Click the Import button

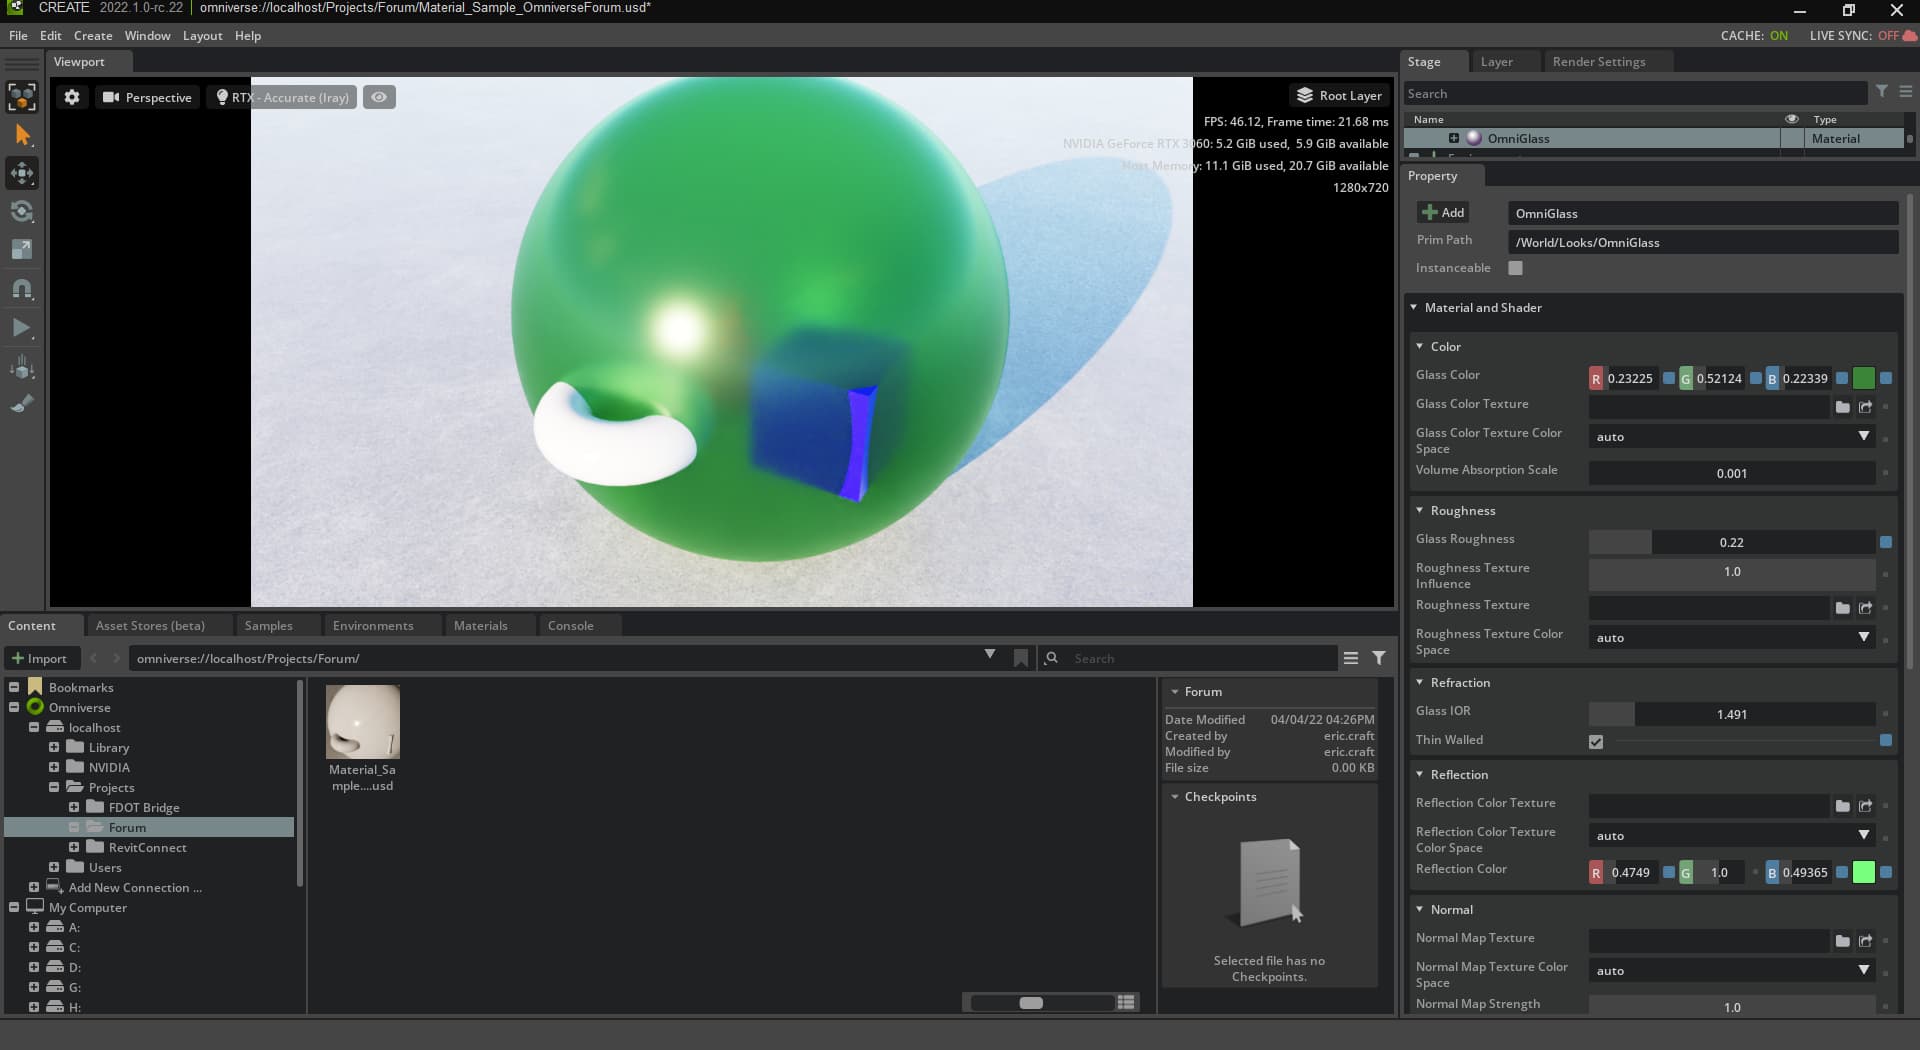pos(39,658)
